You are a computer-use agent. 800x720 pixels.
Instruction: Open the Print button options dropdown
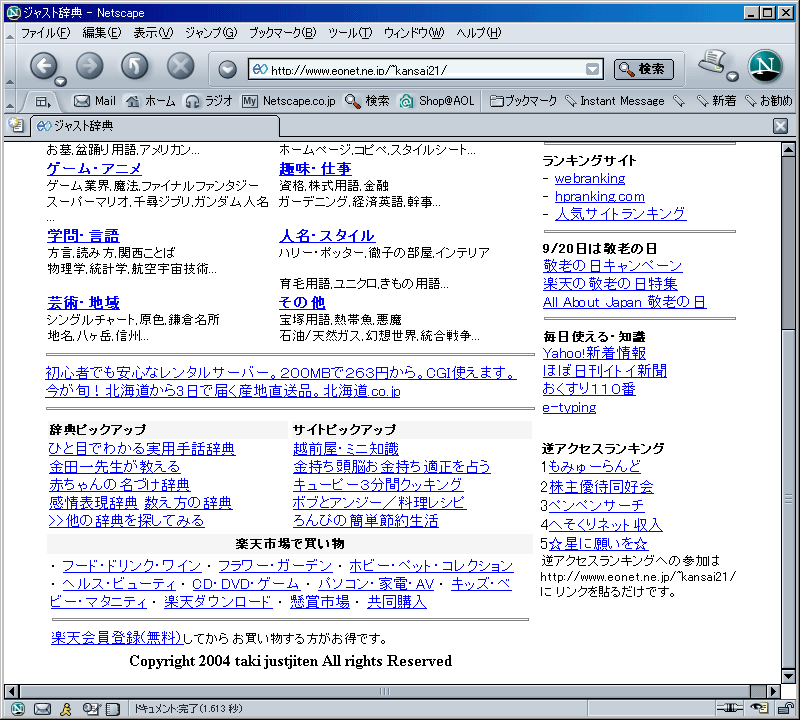click(x=733, y=77)
